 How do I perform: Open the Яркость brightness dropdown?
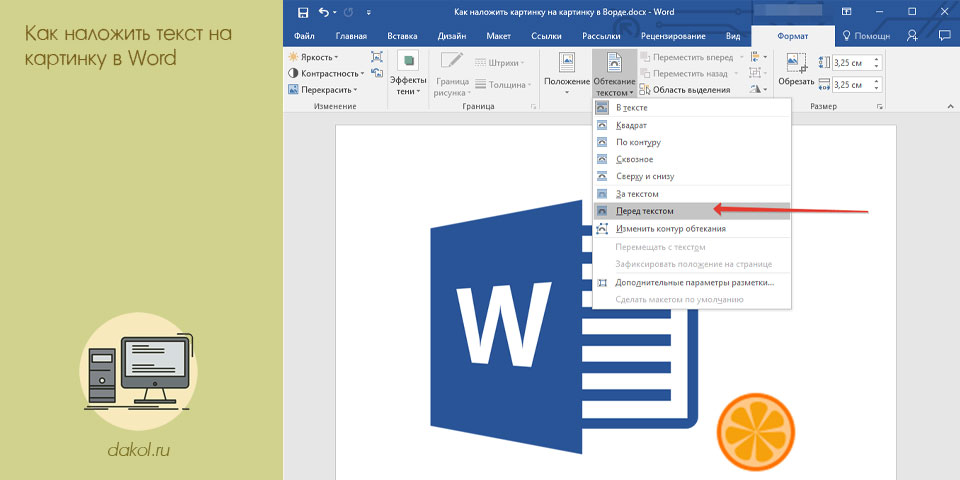[313, 57]
